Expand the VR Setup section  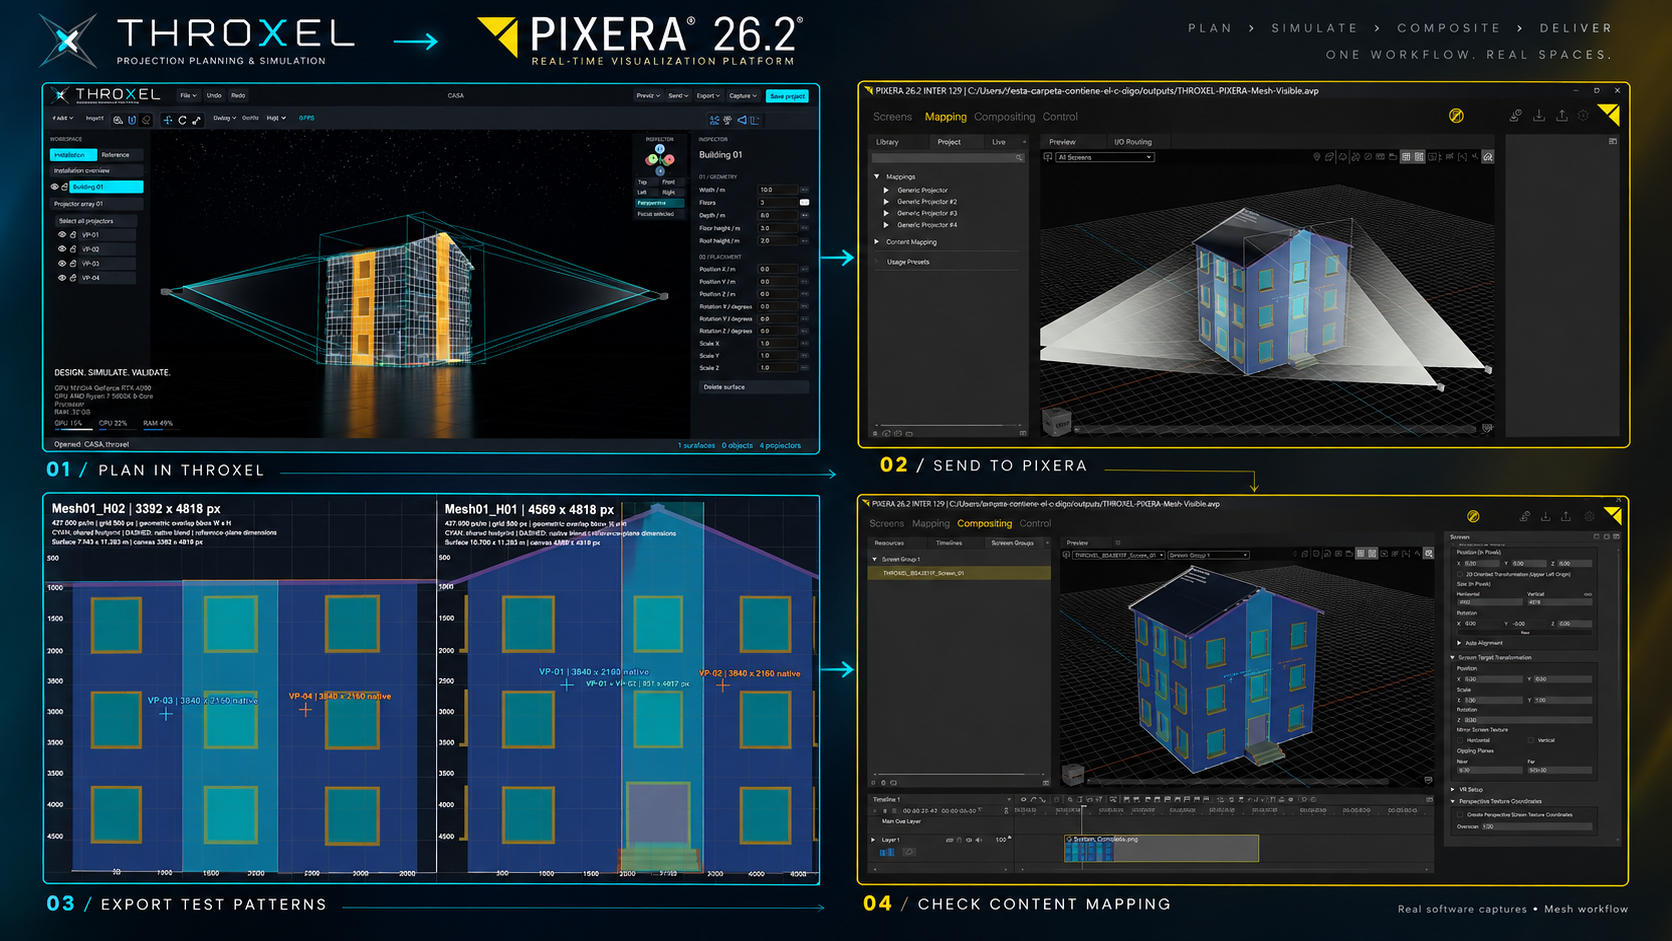[1452, 789]
